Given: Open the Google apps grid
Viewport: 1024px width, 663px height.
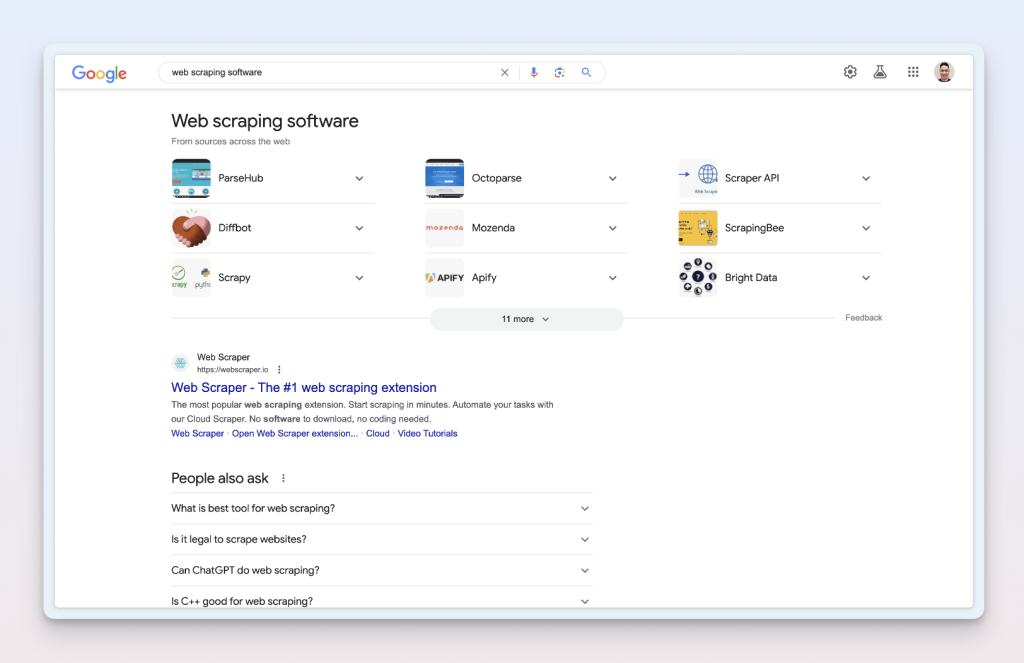Looking at the screenshot, I should pos(913,72).
